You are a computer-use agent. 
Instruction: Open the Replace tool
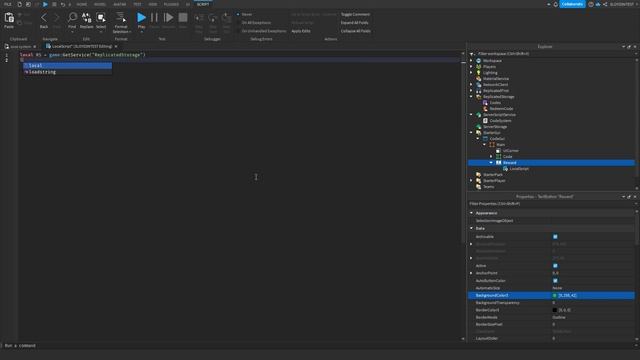tap(87, 17)
